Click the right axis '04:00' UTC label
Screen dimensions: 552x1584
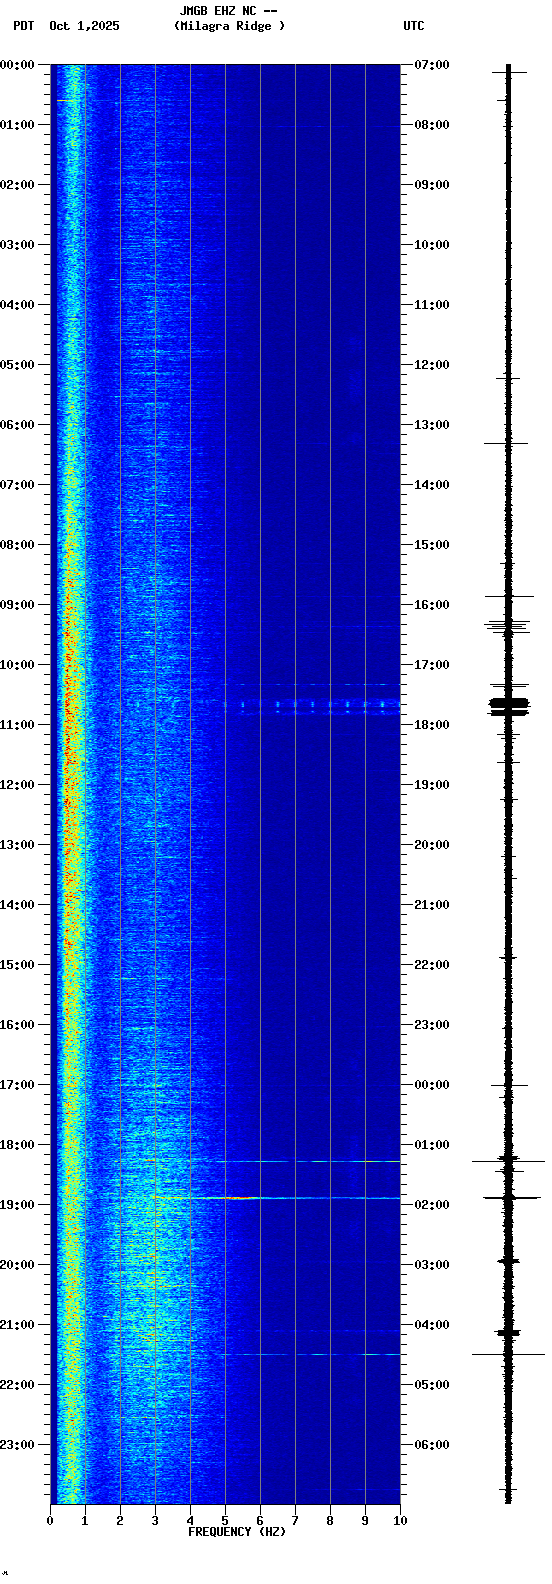[432, 1325]
